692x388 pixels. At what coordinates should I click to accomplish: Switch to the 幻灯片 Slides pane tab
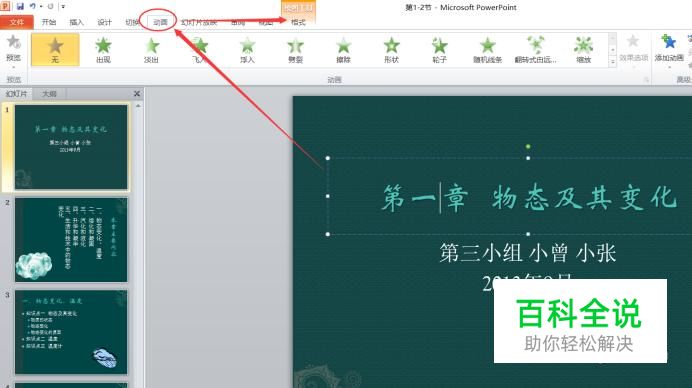pos(16,94)
